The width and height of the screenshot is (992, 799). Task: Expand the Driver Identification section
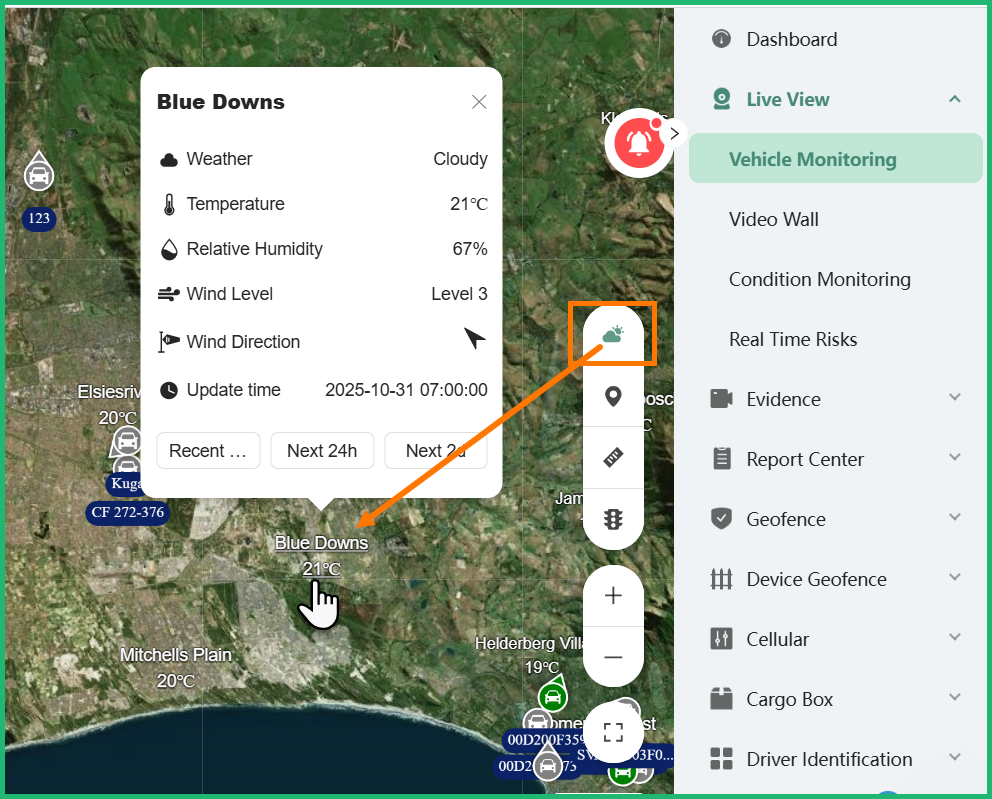click(x=954, y=759)
